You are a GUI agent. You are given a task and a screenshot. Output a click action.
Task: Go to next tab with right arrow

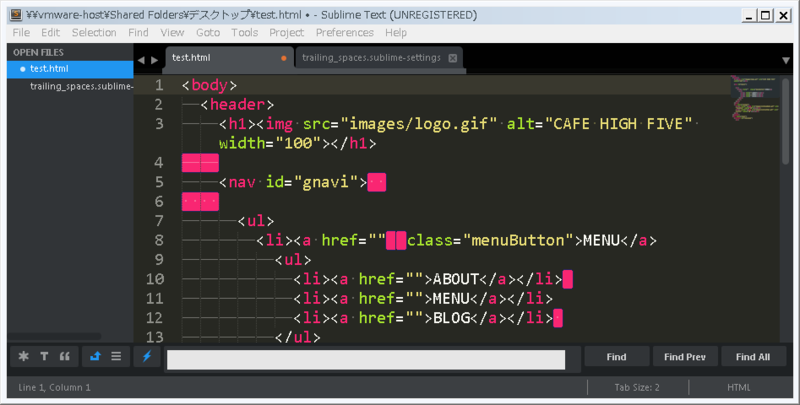click(x=155, y=60)
